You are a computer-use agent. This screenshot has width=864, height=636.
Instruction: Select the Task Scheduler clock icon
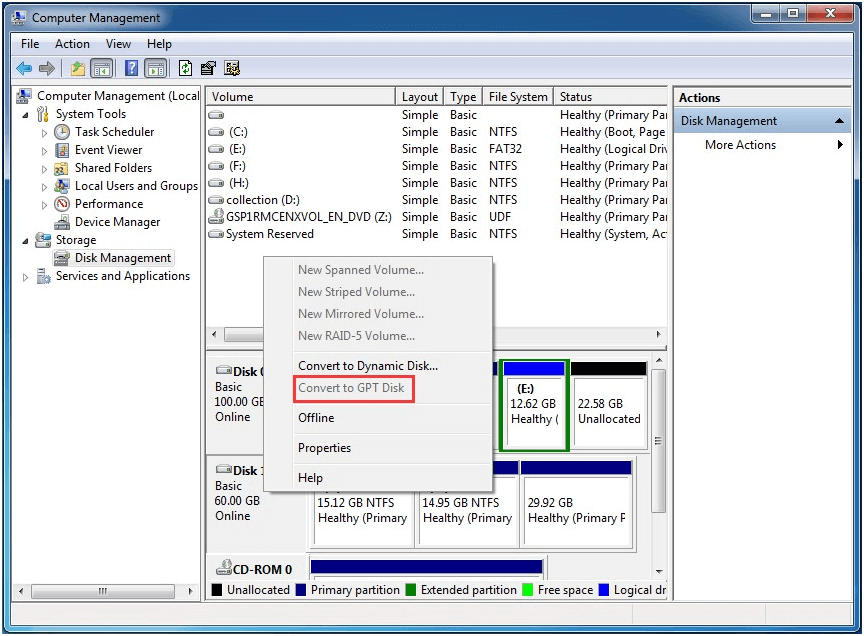[x=62, y=132]
